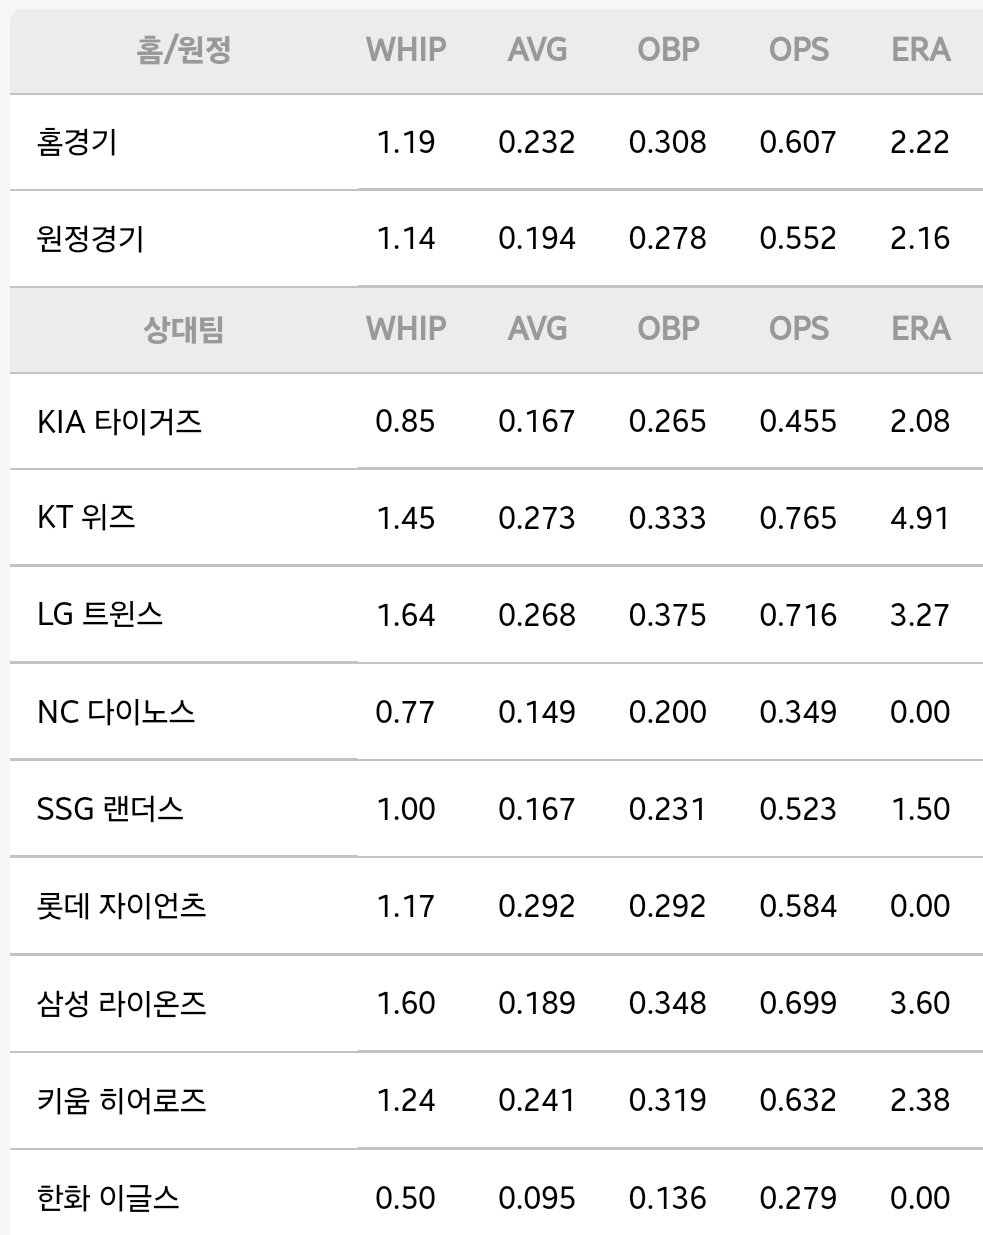983x1235 pixels.
Task: Click the 상대팀 section header
Action: click(184, 328)
